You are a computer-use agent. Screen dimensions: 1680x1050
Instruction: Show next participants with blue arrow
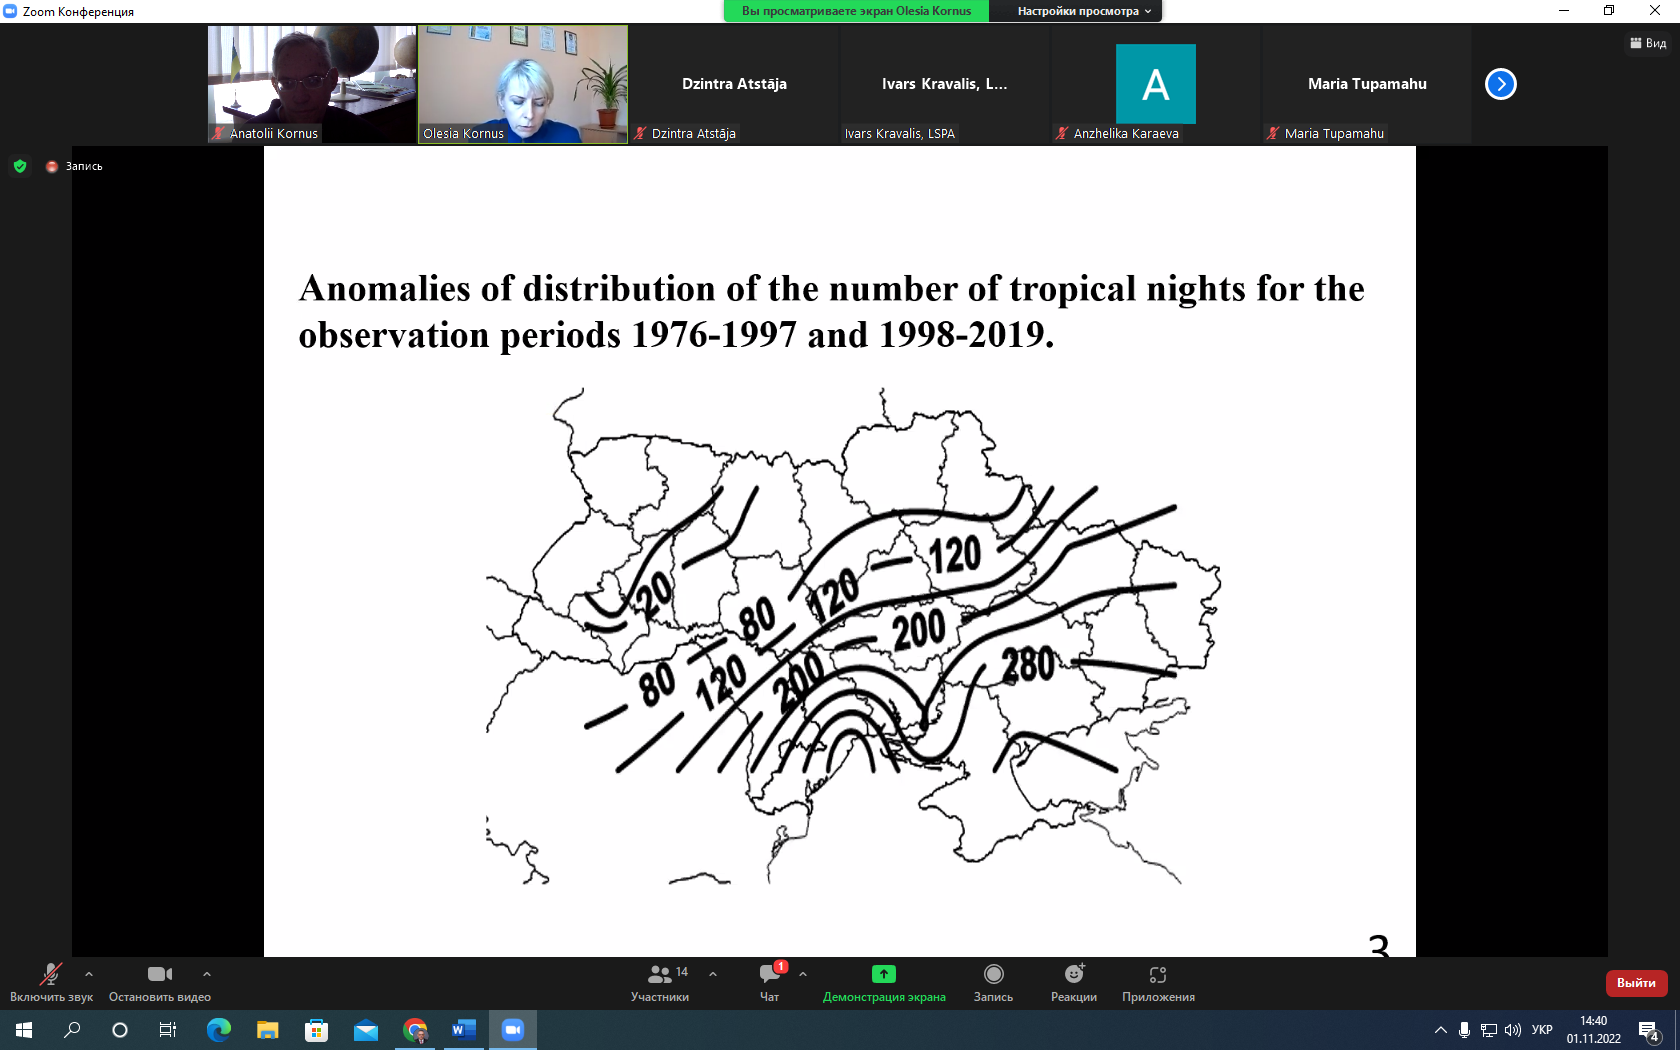[1500, 84]
